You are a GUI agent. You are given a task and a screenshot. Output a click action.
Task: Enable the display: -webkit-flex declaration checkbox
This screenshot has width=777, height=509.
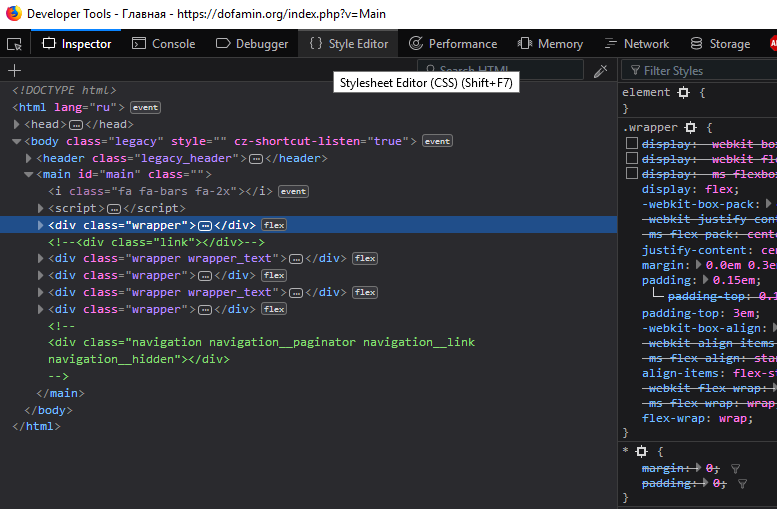coord(631,159)
